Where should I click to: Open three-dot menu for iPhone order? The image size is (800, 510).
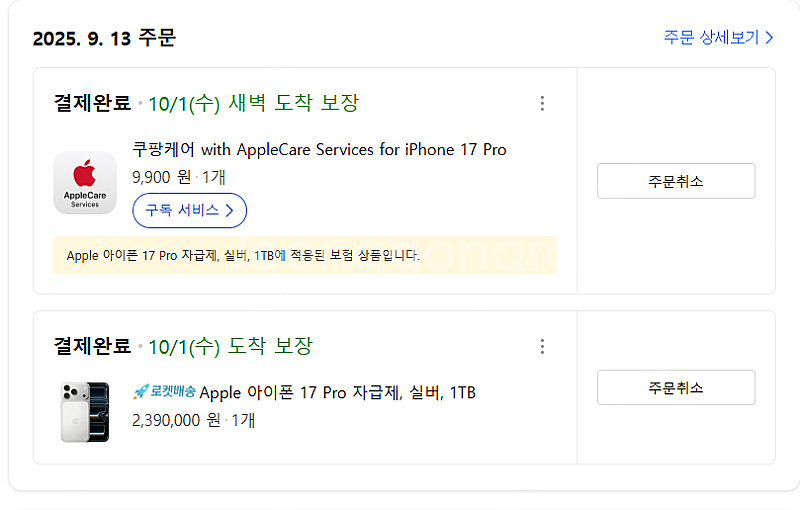tap(542, 346)
